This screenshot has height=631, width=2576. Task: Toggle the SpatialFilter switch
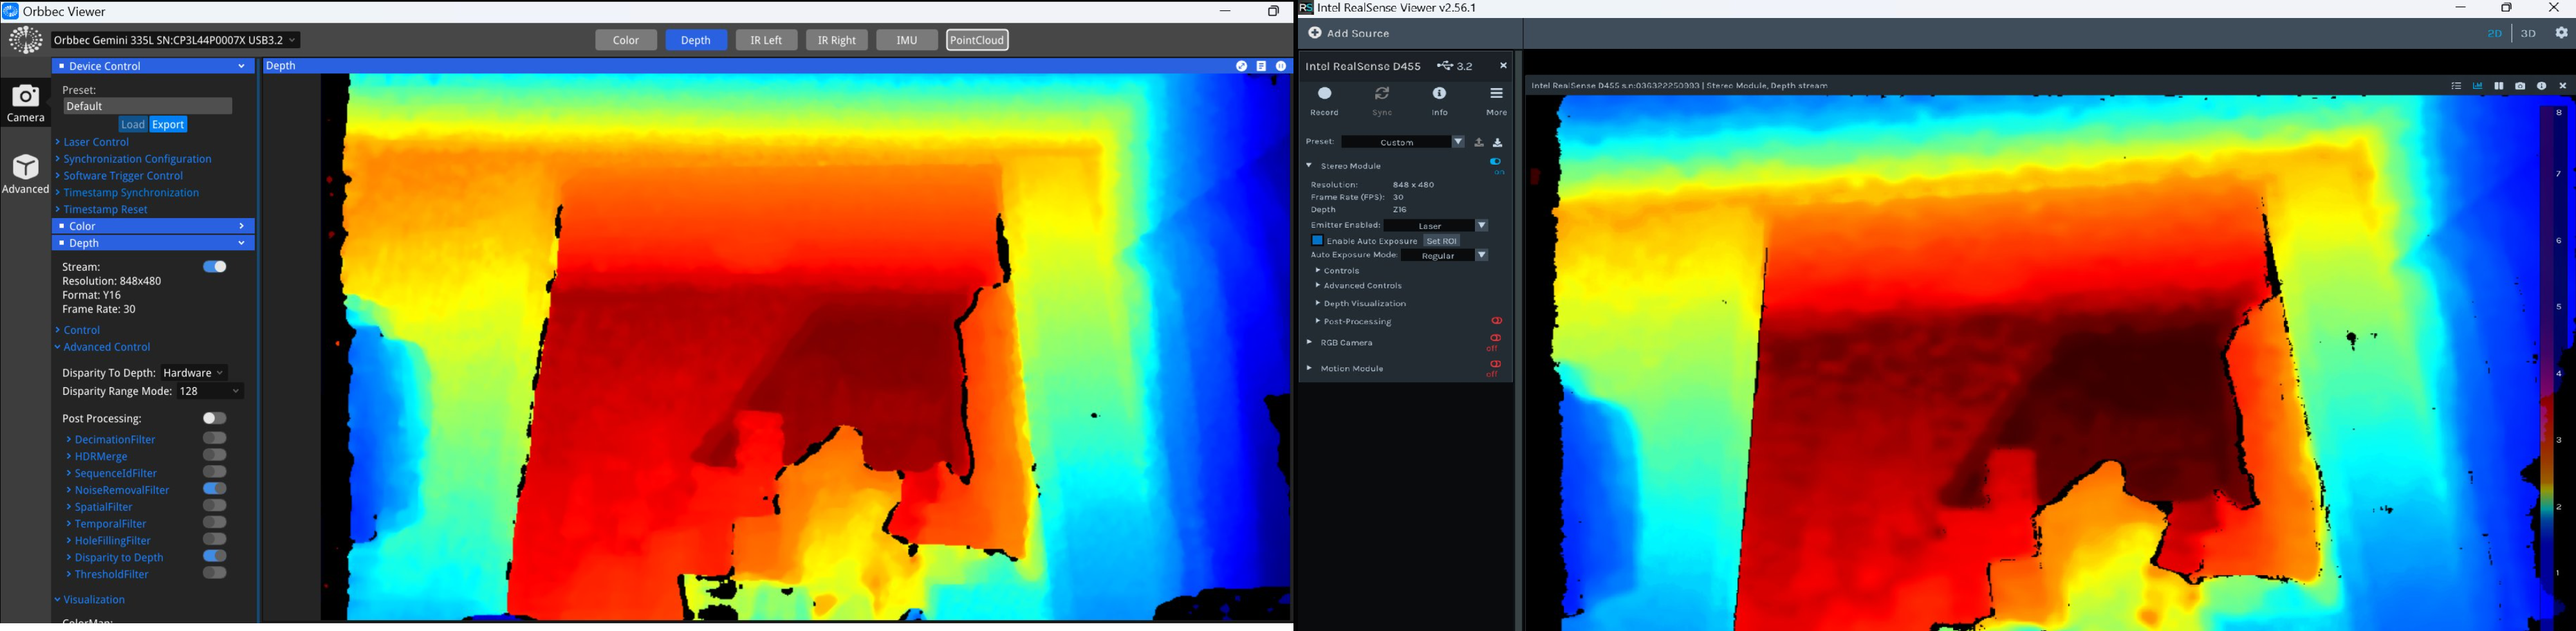[x=215, y=506]
